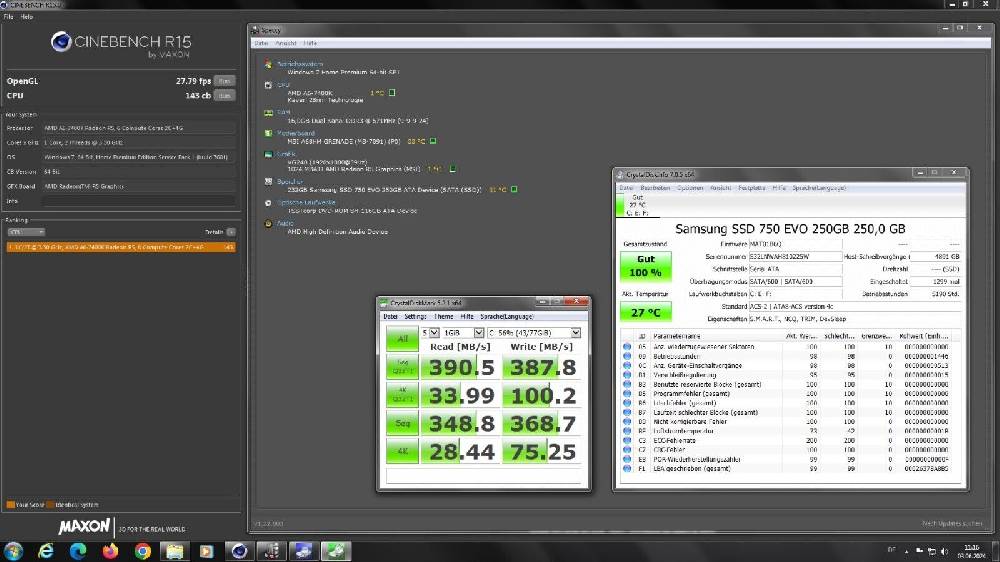Viewport: 1000px width, 562px height.
Task: Open the Ansicht menu in Speccy
Action: (286, 43)
